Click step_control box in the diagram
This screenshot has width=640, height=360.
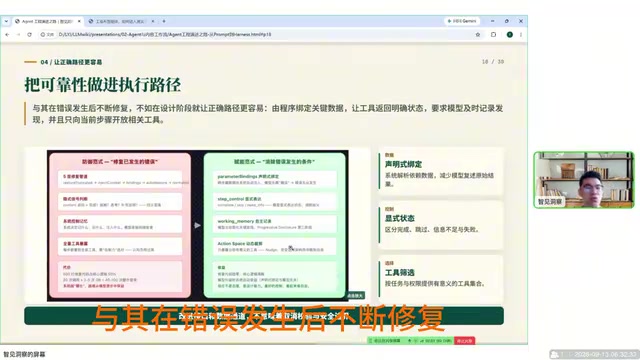point(275,202)
